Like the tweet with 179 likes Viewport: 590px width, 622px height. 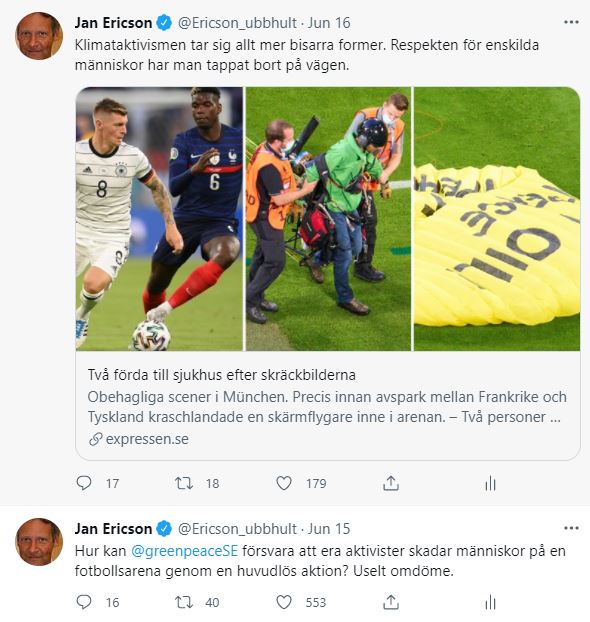(x=284, y=483)
